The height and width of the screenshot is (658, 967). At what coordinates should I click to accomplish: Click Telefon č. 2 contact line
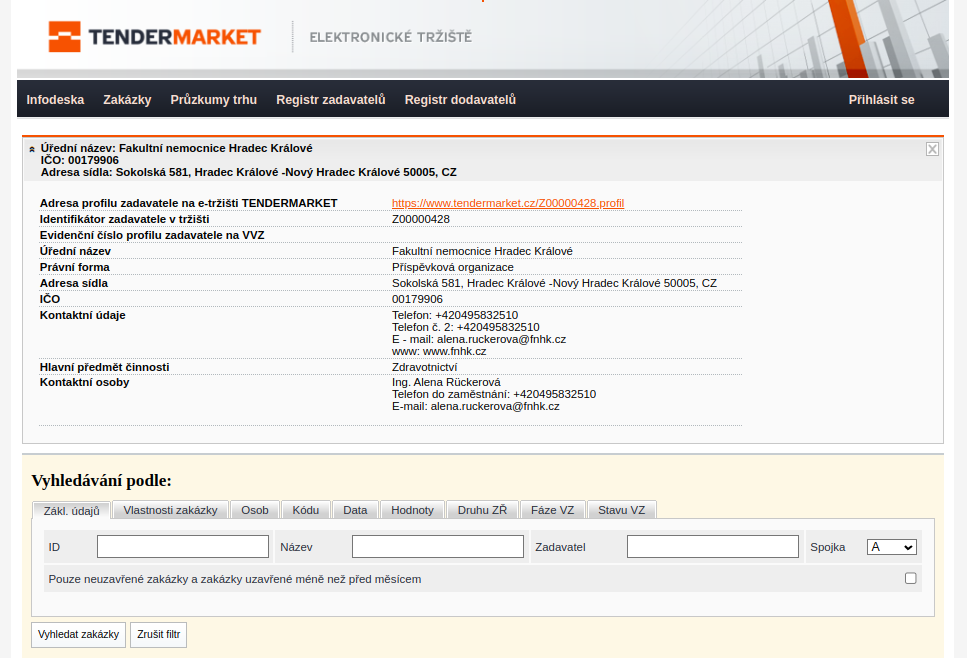point(466,327)
